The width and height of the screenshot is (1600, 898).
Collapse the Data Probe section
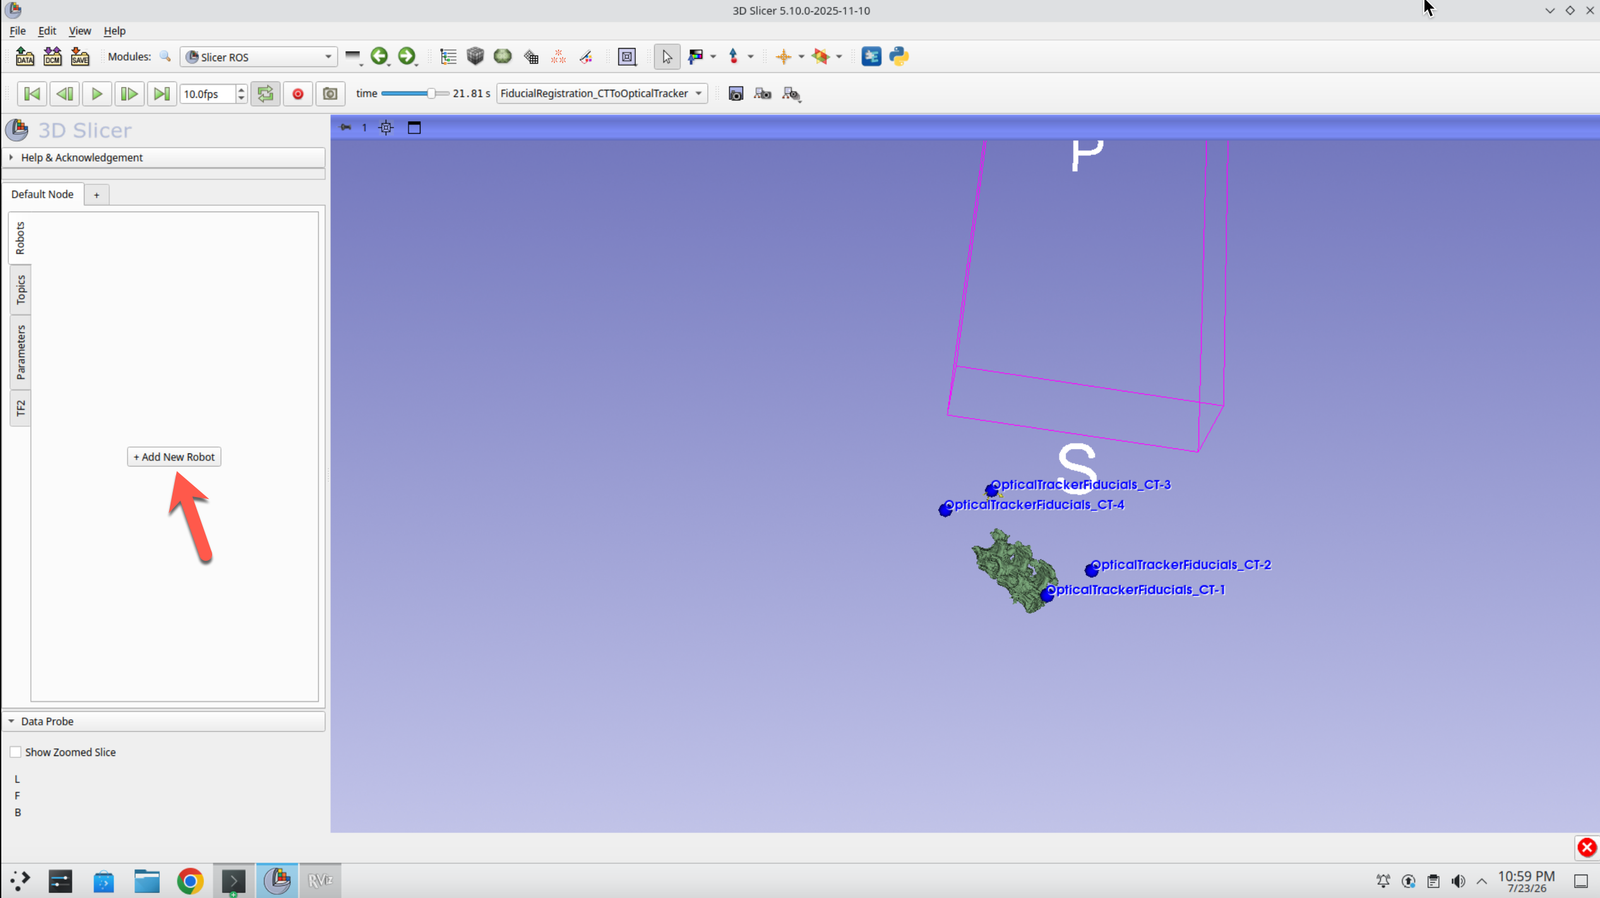[164, 721]
